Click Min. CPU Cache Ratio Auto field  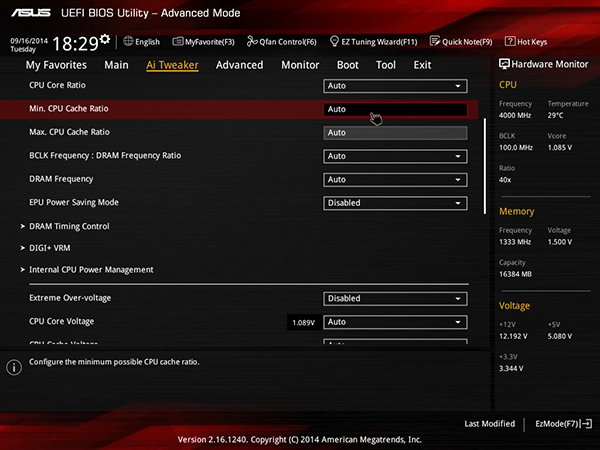tap(395, 109)
